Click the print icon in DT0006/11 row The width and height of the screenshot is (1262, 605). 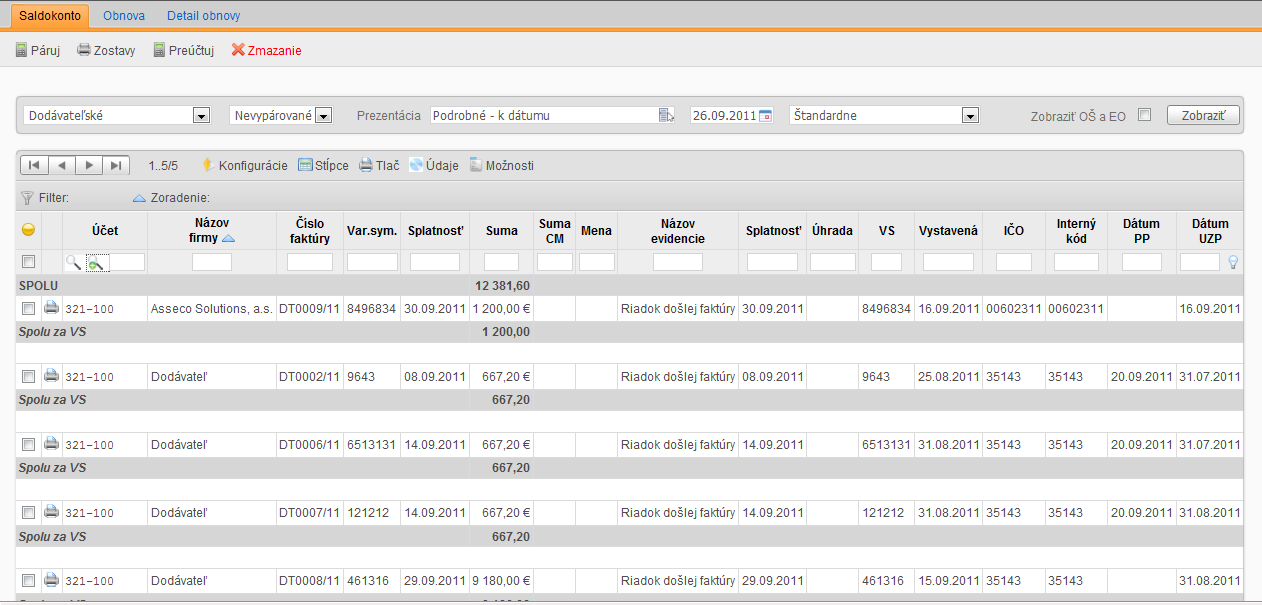[52, 444]
